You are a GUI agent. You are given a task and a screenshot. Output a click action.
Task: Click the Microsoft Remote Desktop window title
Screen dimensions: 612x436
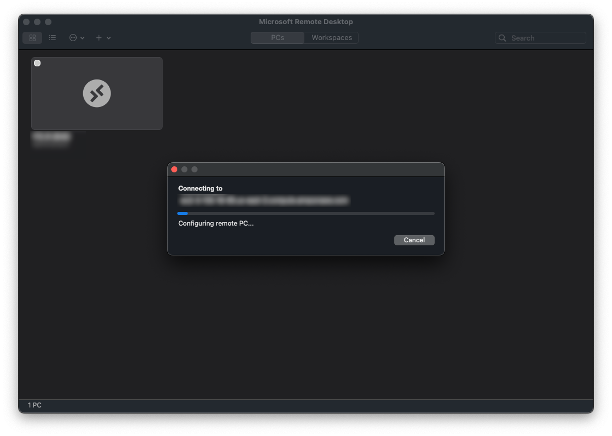coord(306,21)
